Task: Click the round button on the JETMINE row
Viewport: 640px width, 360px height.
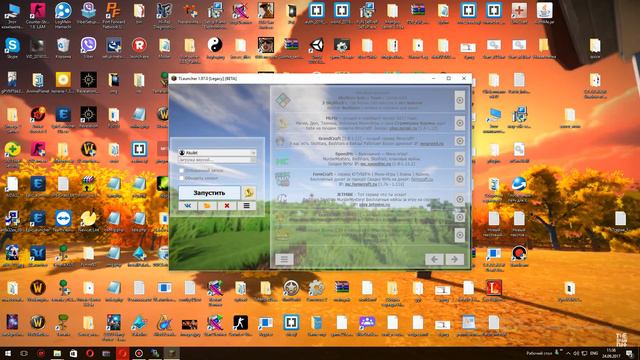Action: pos(460,199)
